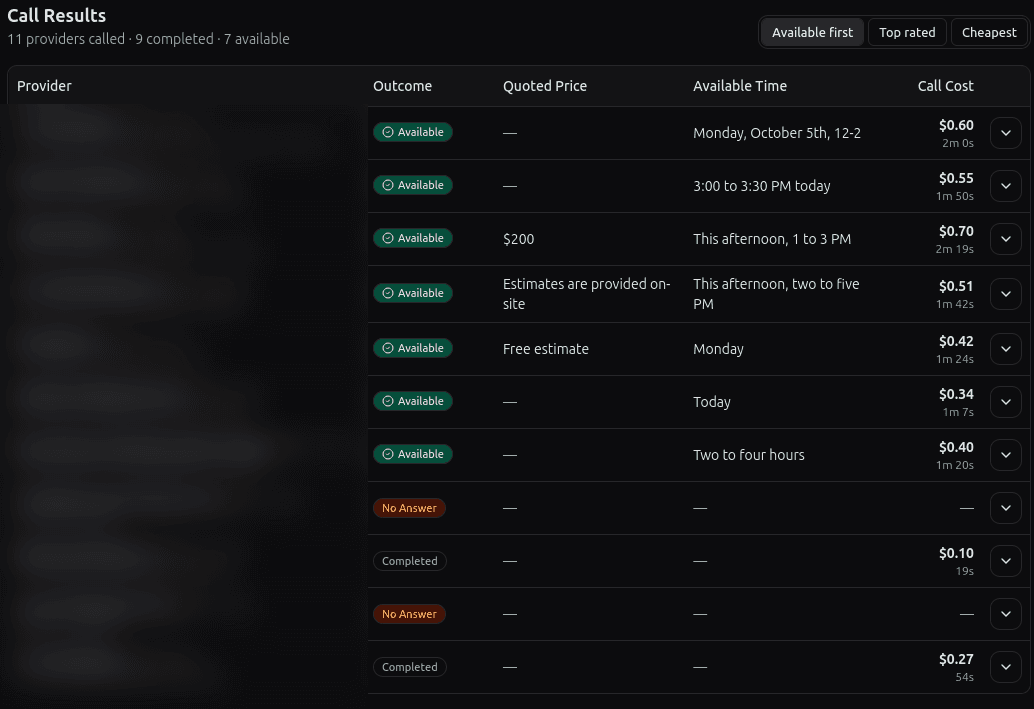Click the '11 providers called' summary line
Viewport: 1034px width, 709px height.
pos(148,39)
